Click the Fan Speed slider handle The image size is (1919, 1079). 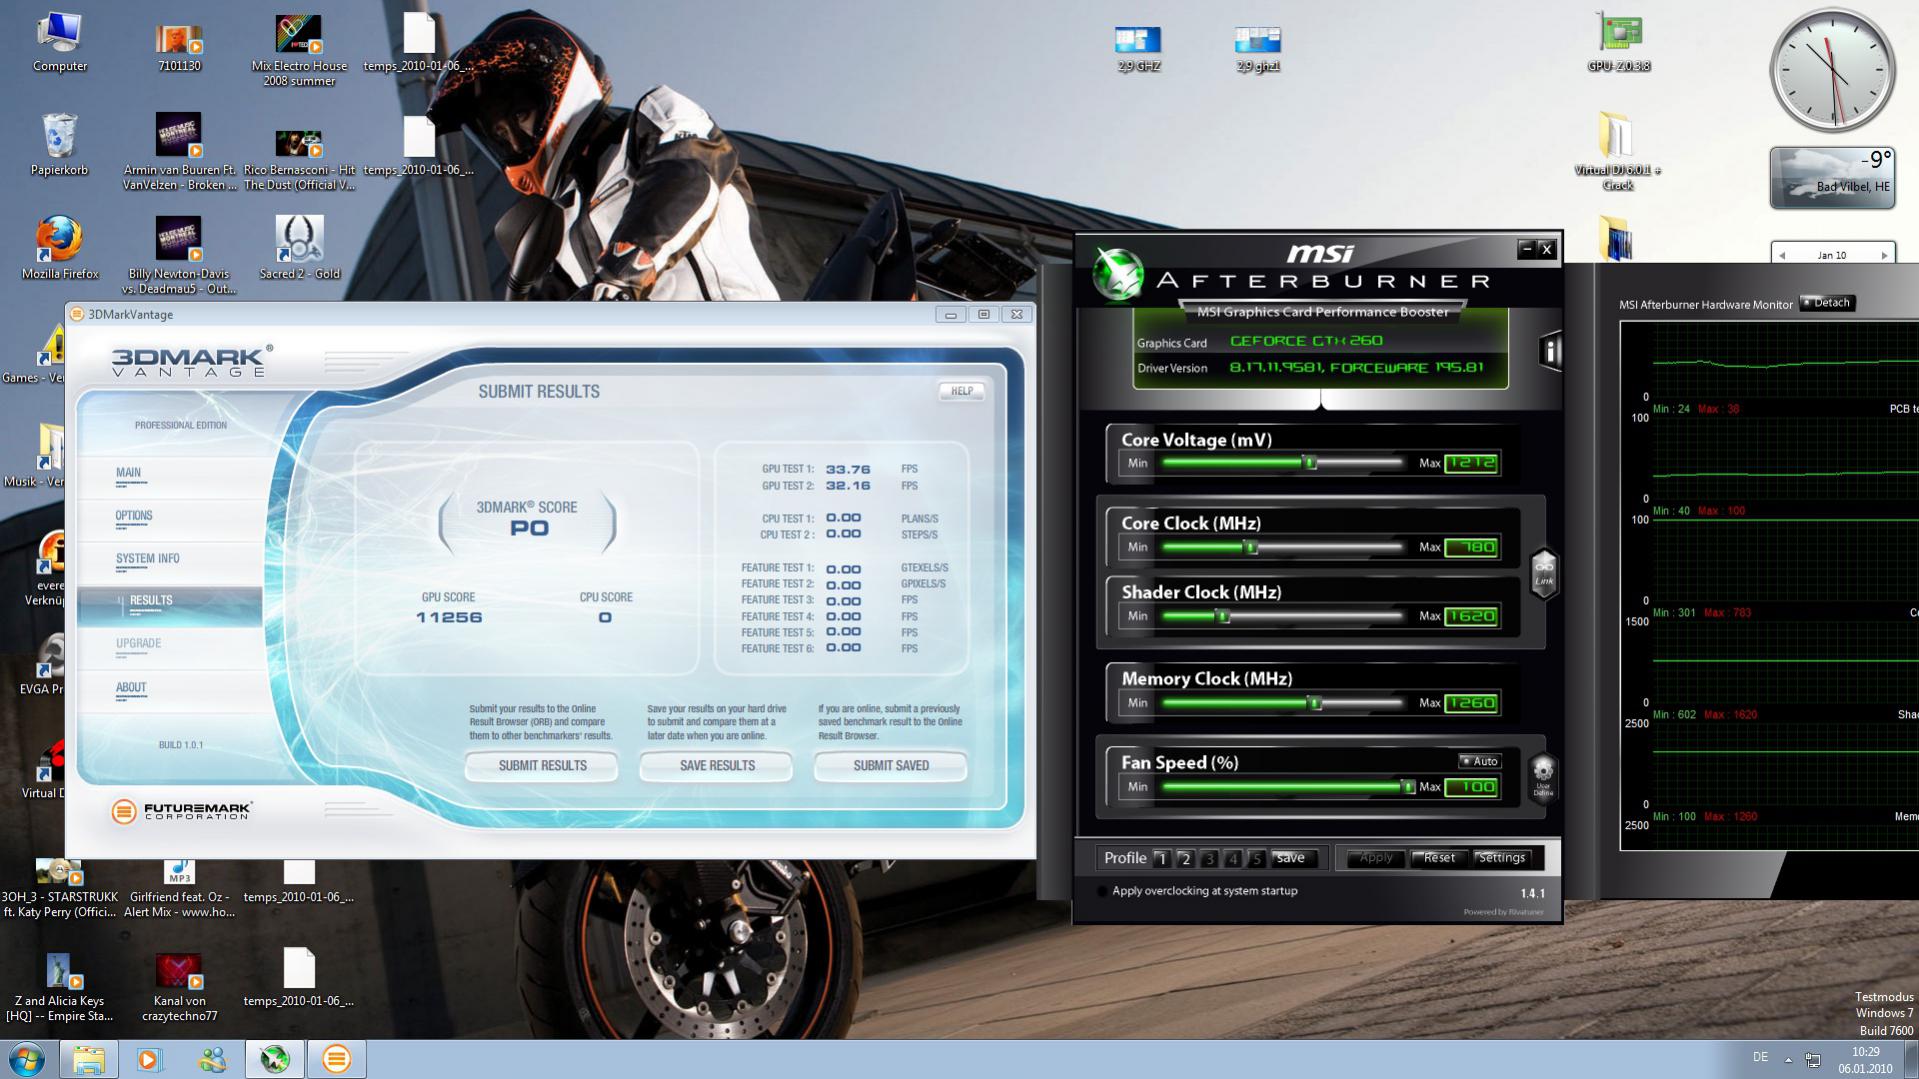[1408, 787]
